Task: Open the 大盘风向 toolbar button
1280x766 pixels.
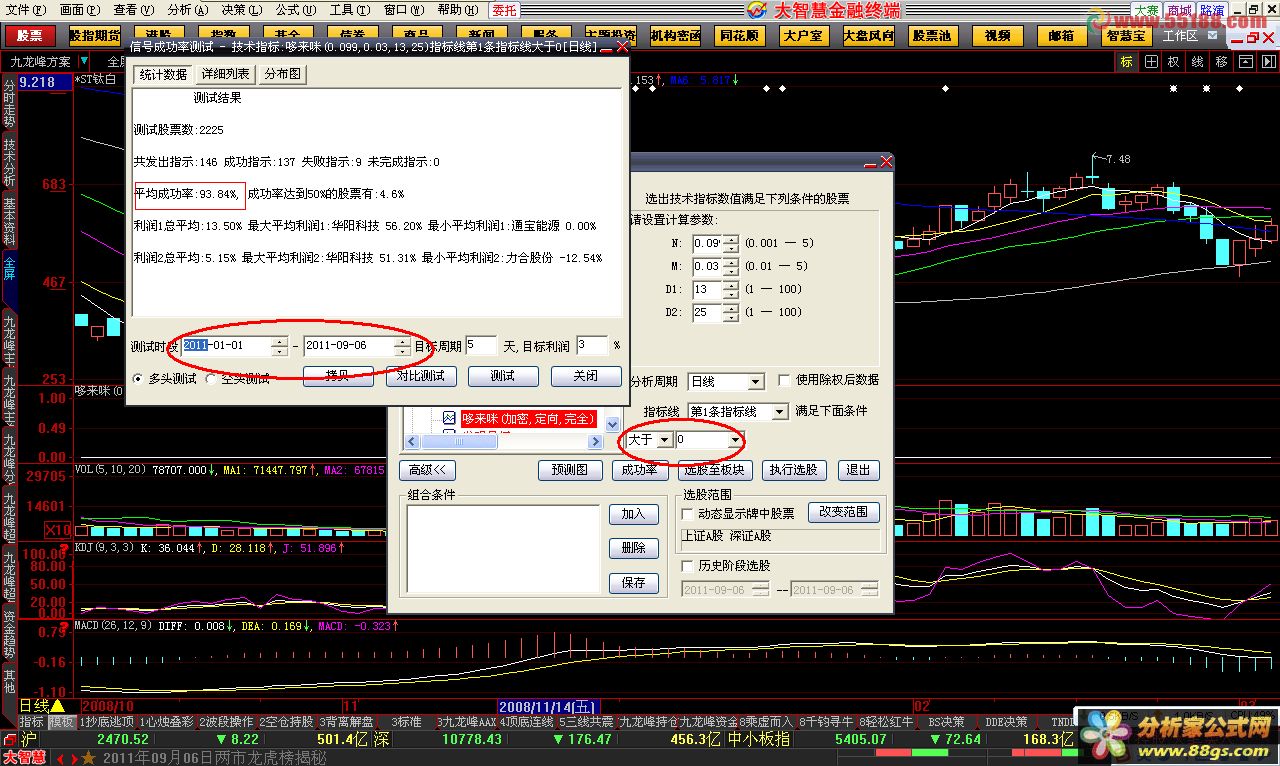Action: [x=868, y=35]
